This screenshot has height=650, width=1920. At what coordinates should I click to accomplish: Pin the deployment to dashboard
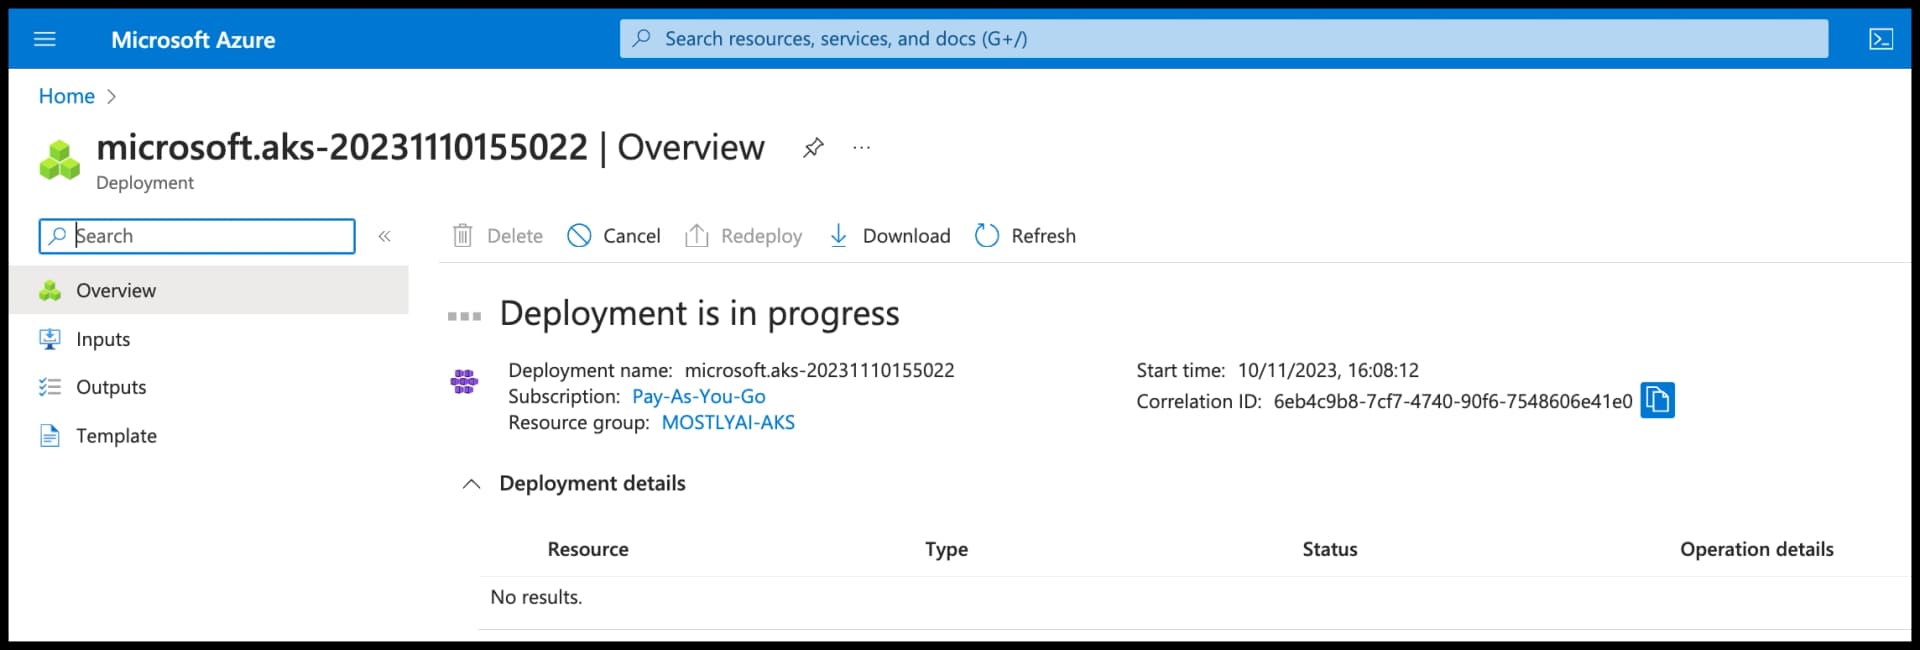coord(813,147)
